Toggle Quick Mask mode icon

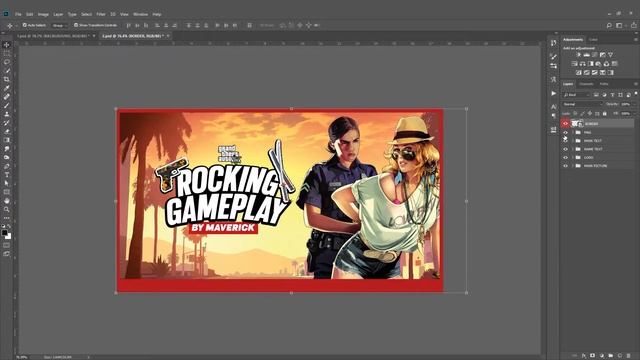tap(7, 245)
